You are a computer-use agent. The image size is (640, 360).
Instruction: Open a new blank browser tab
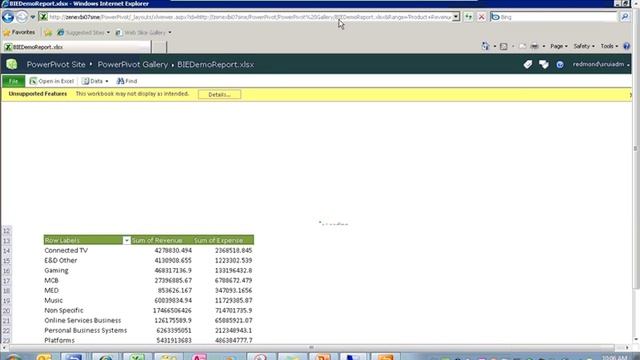(x=159, y=47)
